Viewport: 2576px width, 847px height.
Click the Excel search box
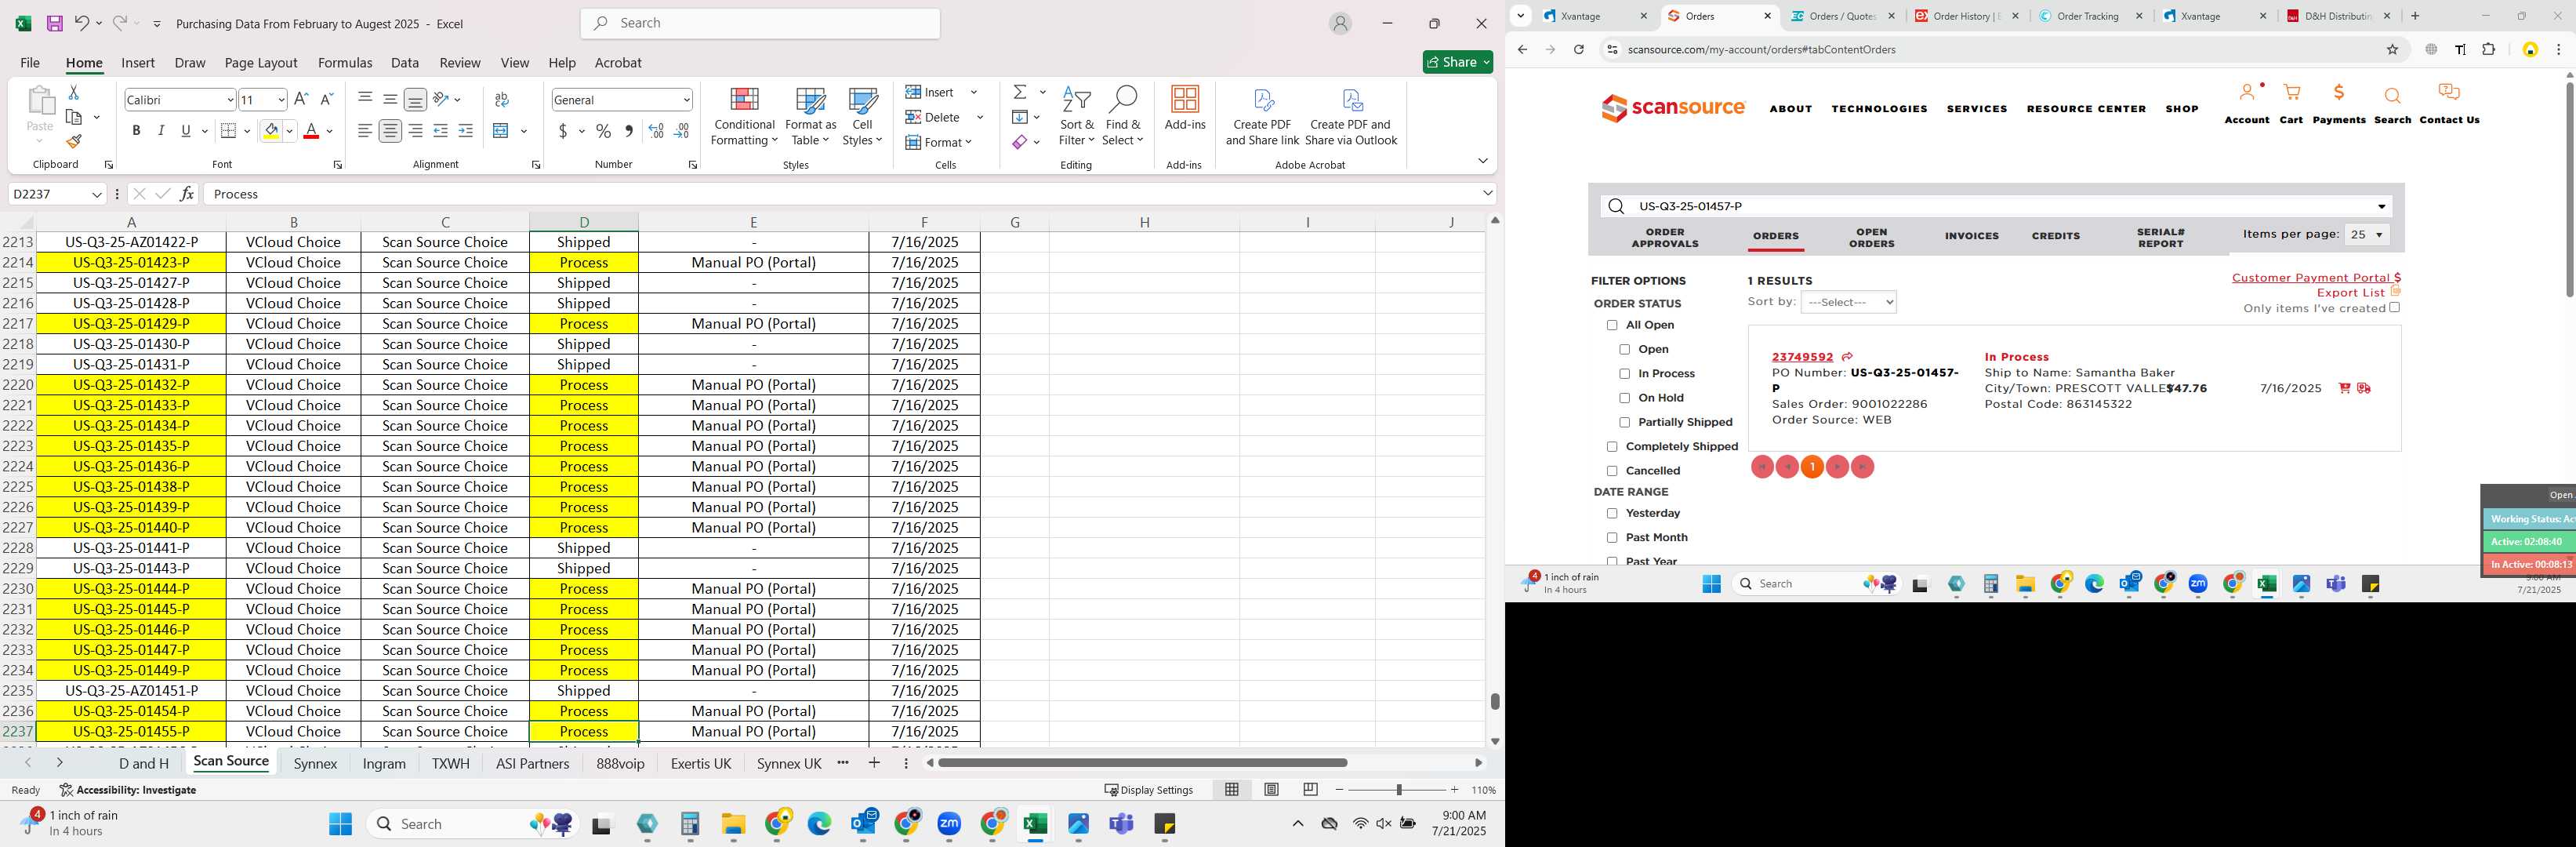point(760,23)
